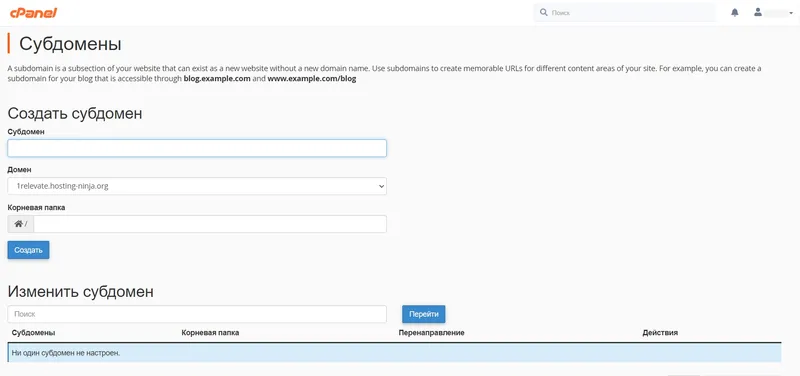Click the Перенаправление column header
This screenshot has height=376, width=800.
click(431, 333)
